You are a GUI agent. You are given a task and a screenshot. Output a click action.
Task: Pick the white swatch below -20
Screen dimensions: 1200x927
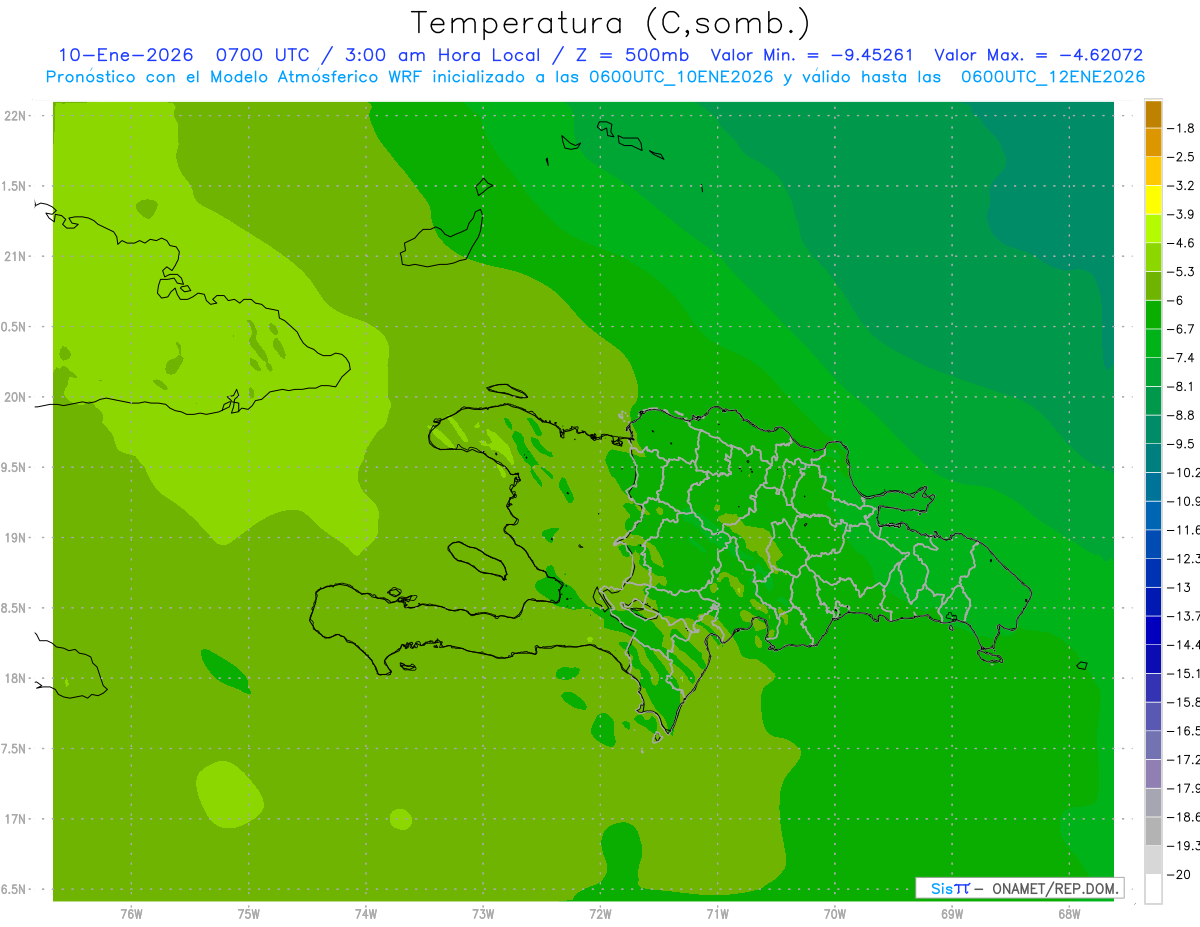(1153, 889)
